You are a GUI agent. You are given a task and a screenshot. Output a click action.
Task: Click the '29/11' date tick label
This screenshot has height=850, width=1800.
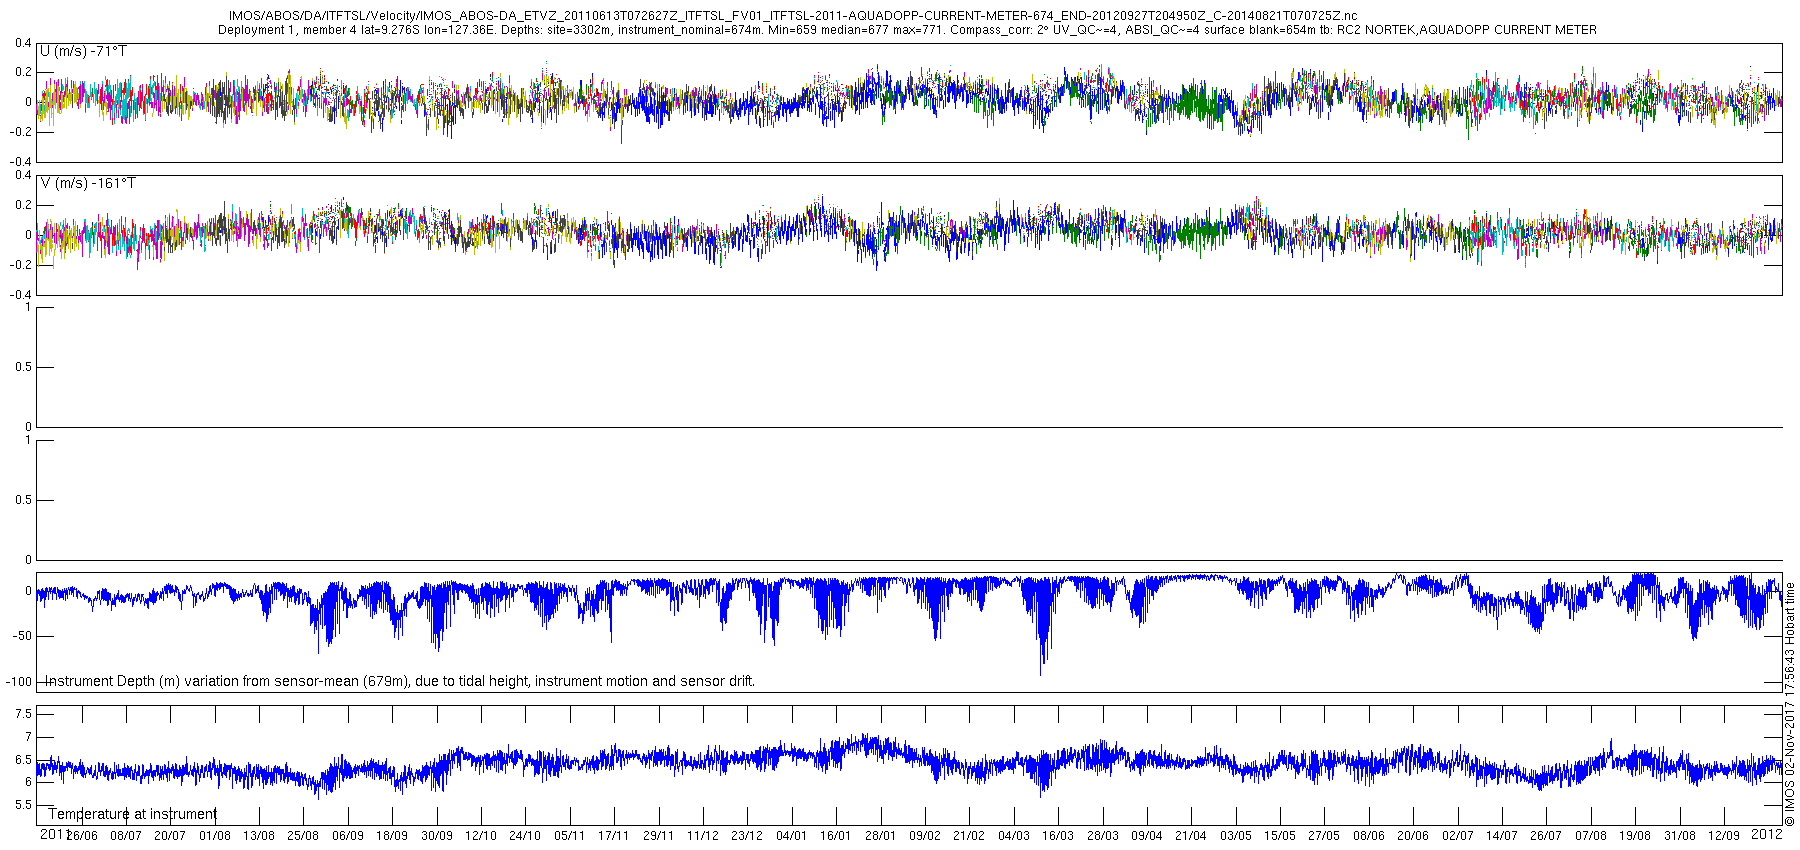click(658, 836)
